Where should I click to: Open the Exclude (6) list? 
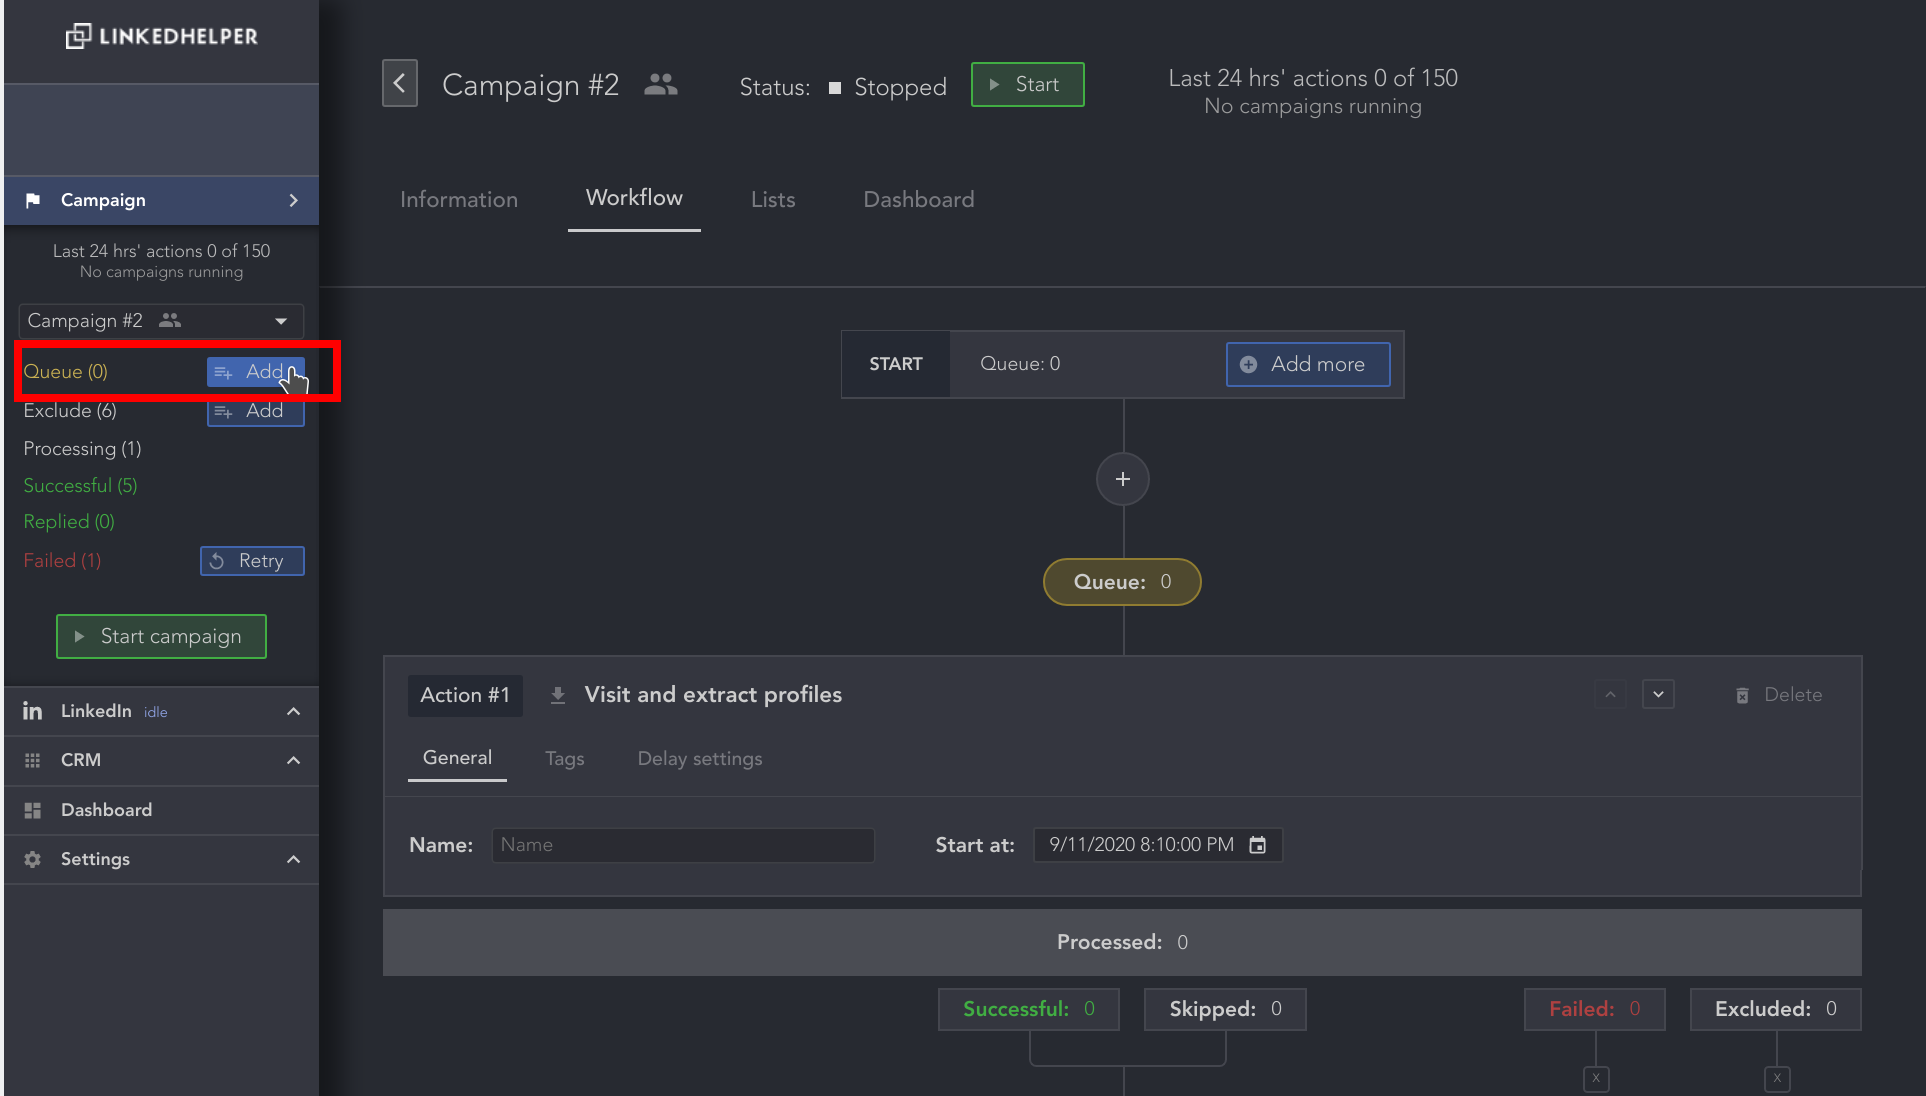(70, 411)
